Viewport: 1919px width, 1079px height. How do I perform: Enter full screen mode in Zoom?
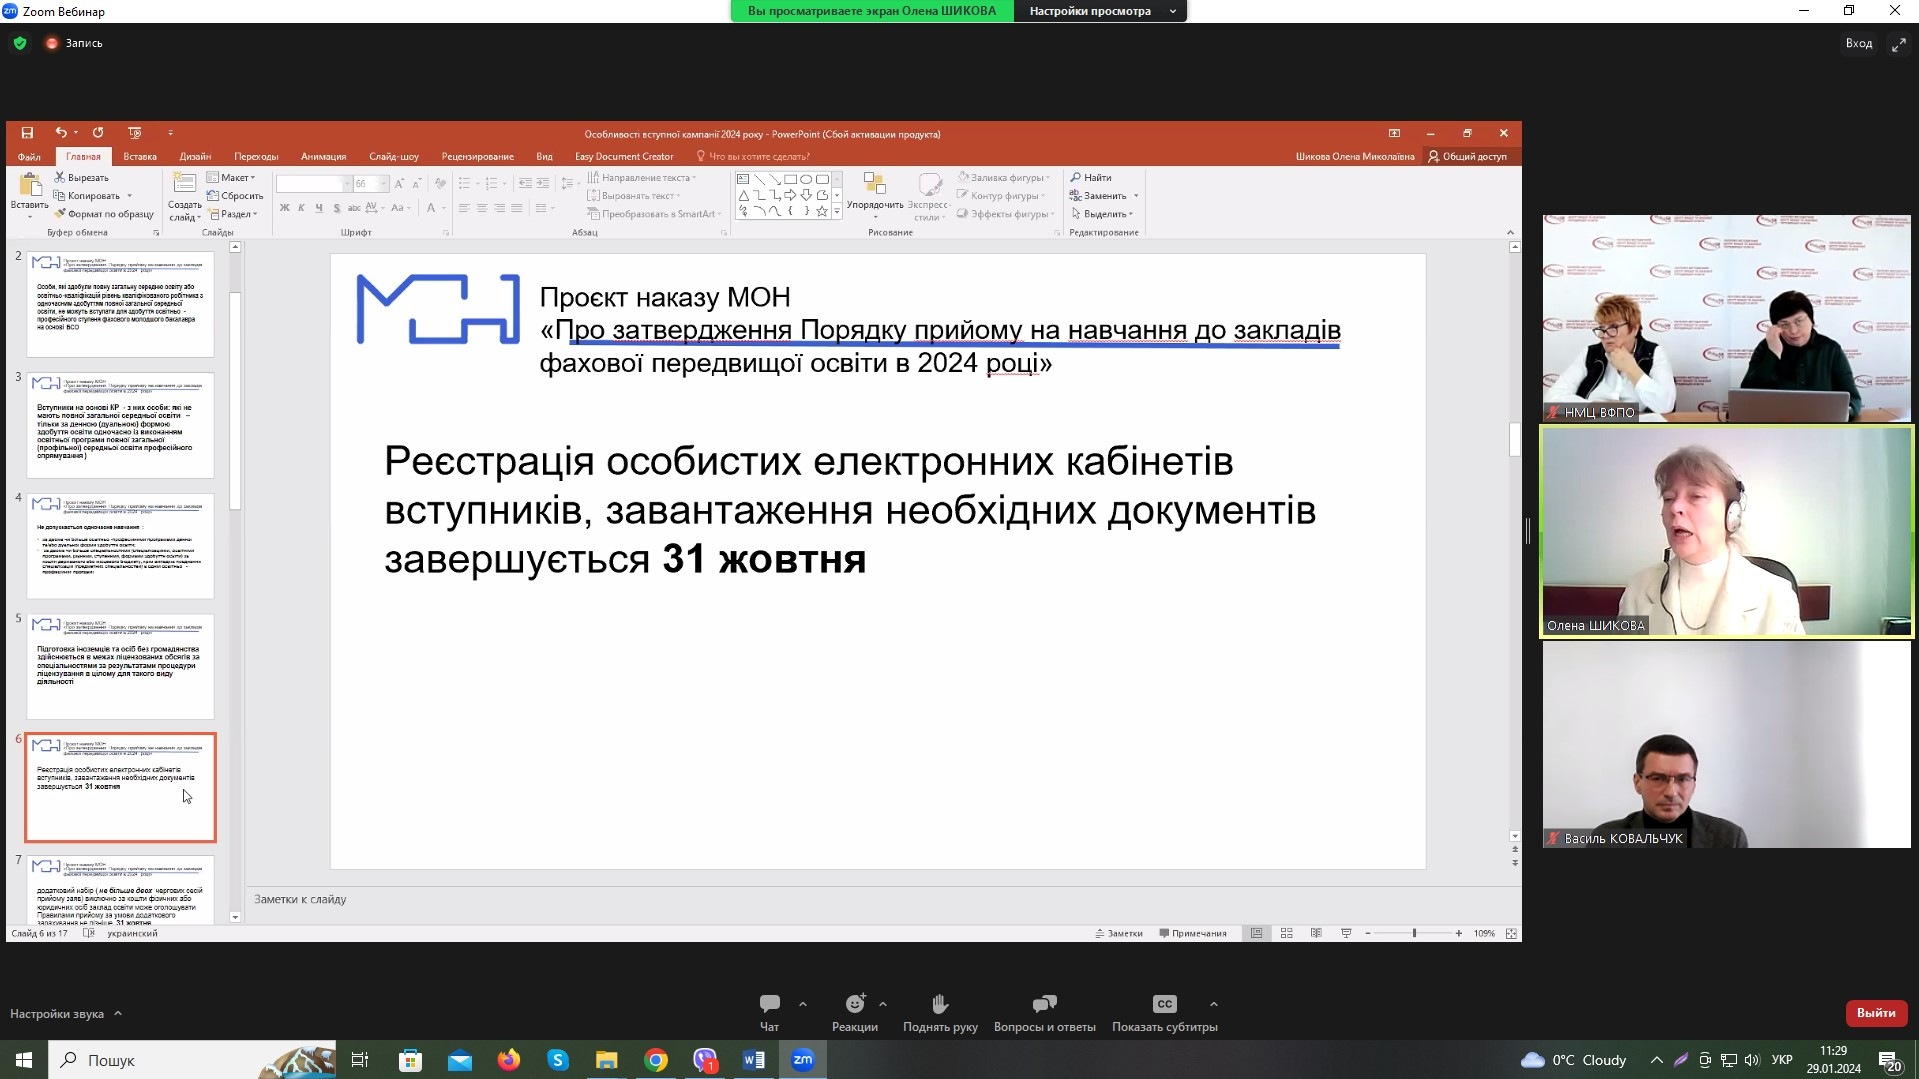click(x=1898, y=44)
